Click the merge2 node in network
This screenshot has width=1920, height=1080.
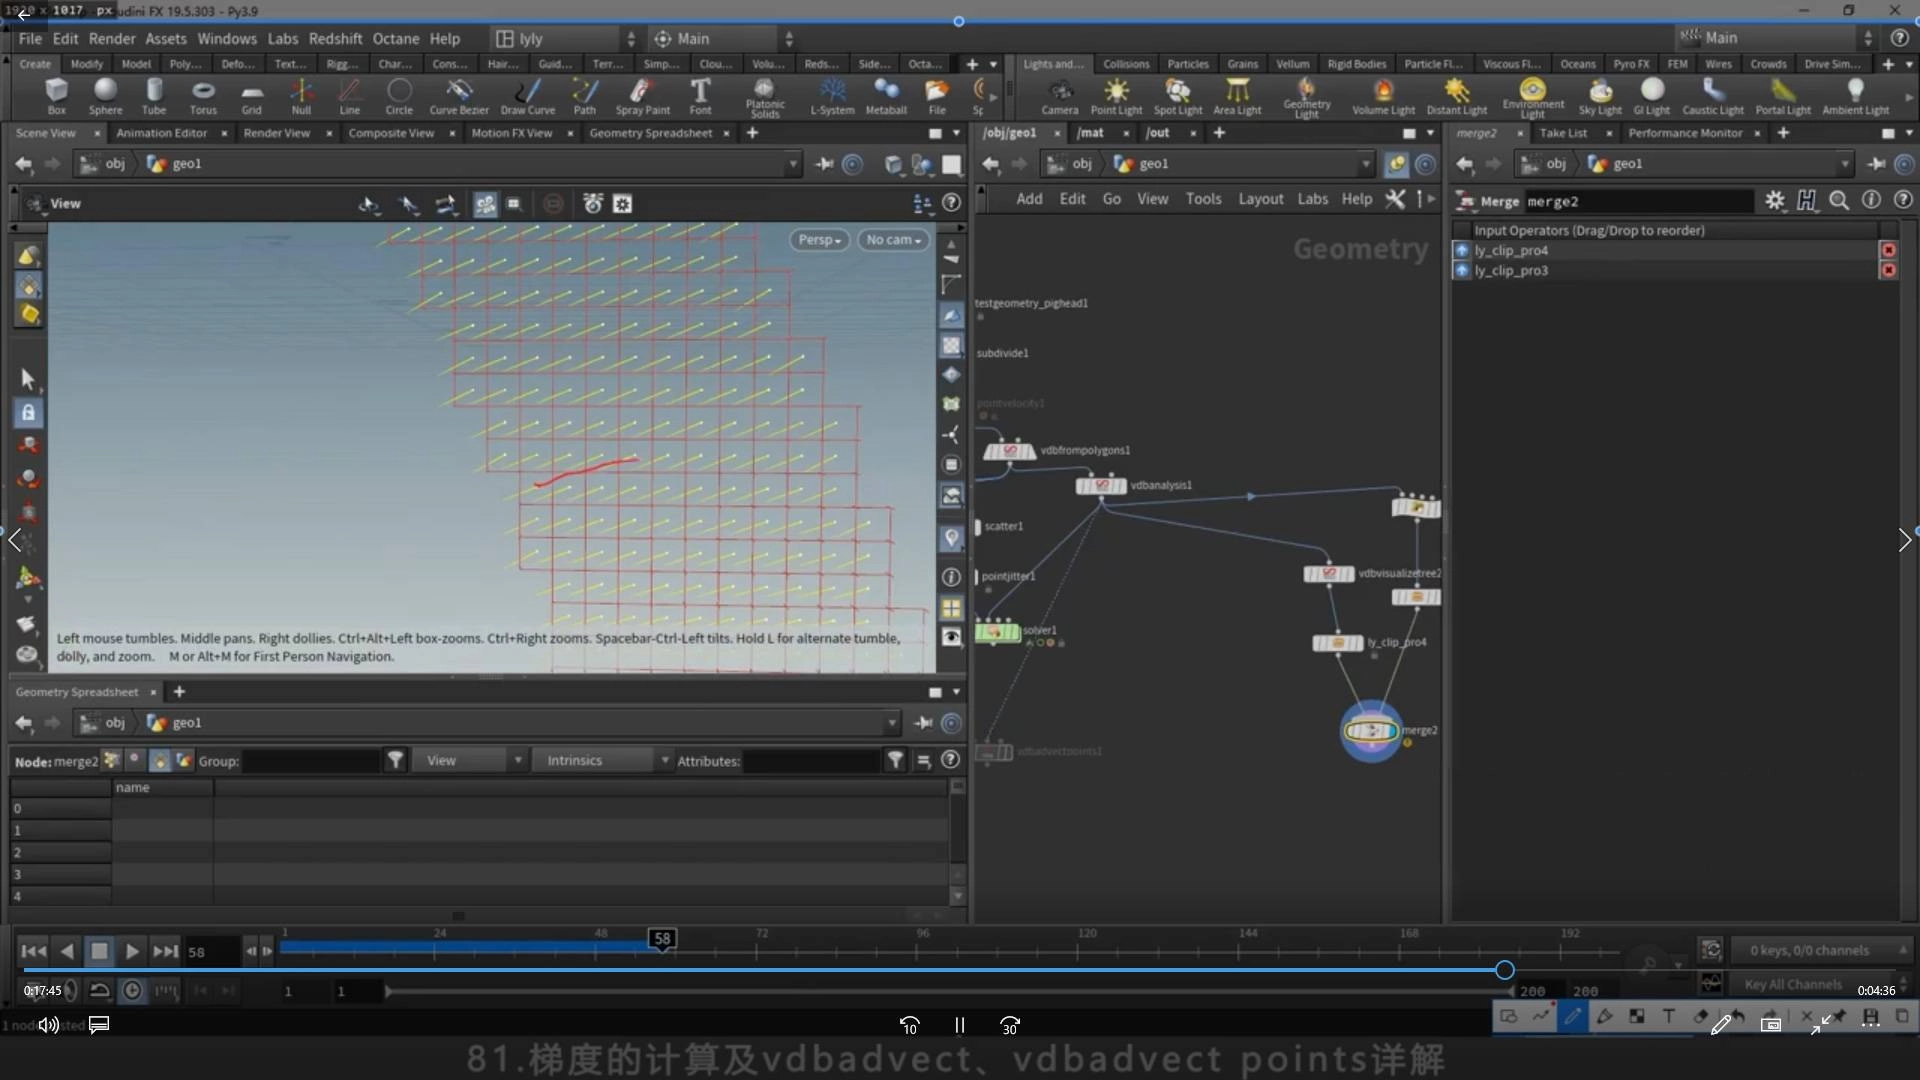pyautogui.click(x=1371, y=731)
